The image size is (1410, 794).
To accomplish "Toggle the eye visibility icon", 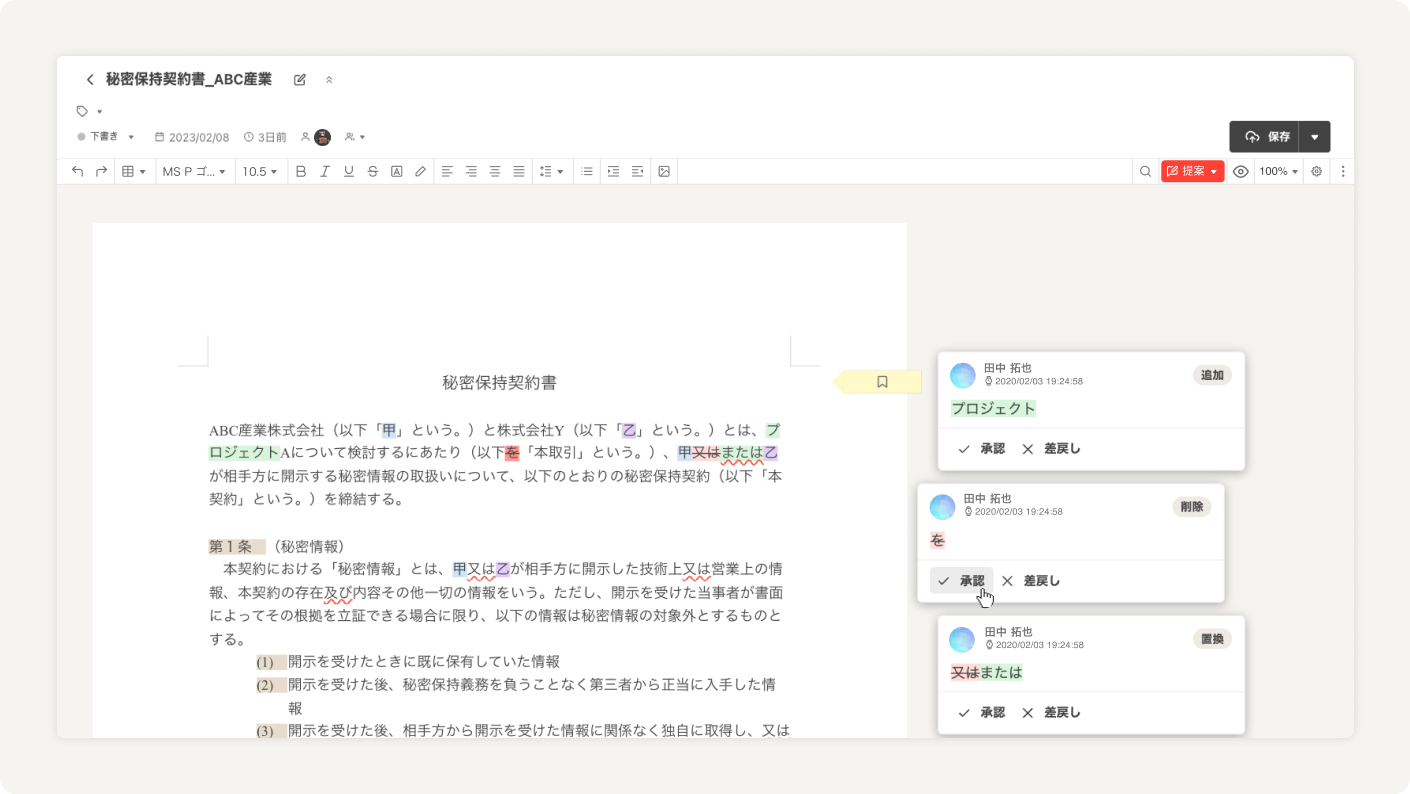I will 1240,172.
